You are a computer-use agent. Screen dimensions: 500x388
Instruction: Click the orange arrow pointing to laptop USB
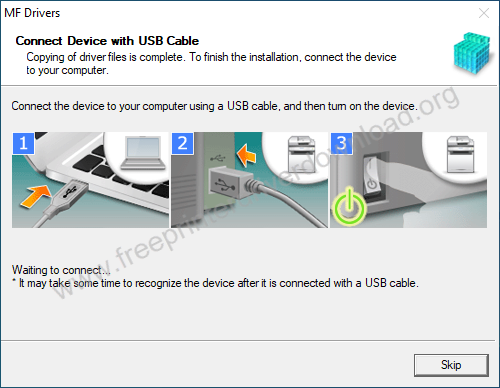point(36,196)
